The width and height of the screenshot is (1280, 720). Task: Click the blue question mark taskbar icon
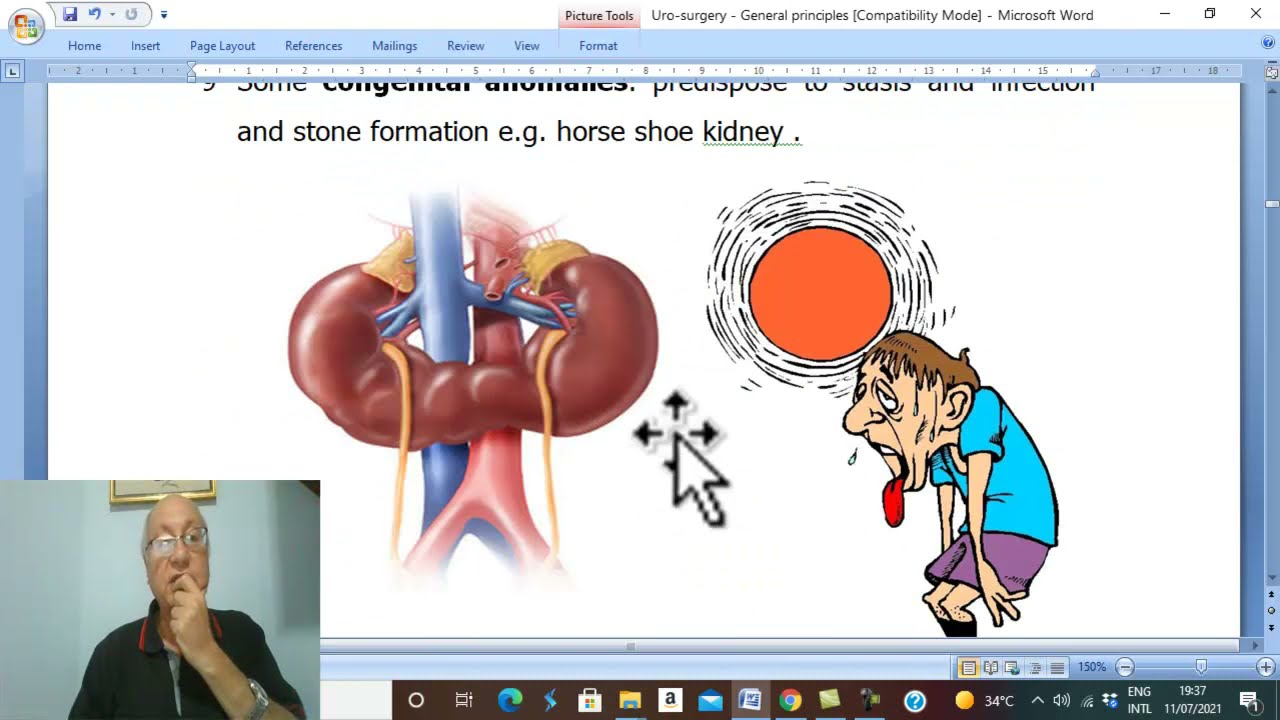tap(915, 700)
